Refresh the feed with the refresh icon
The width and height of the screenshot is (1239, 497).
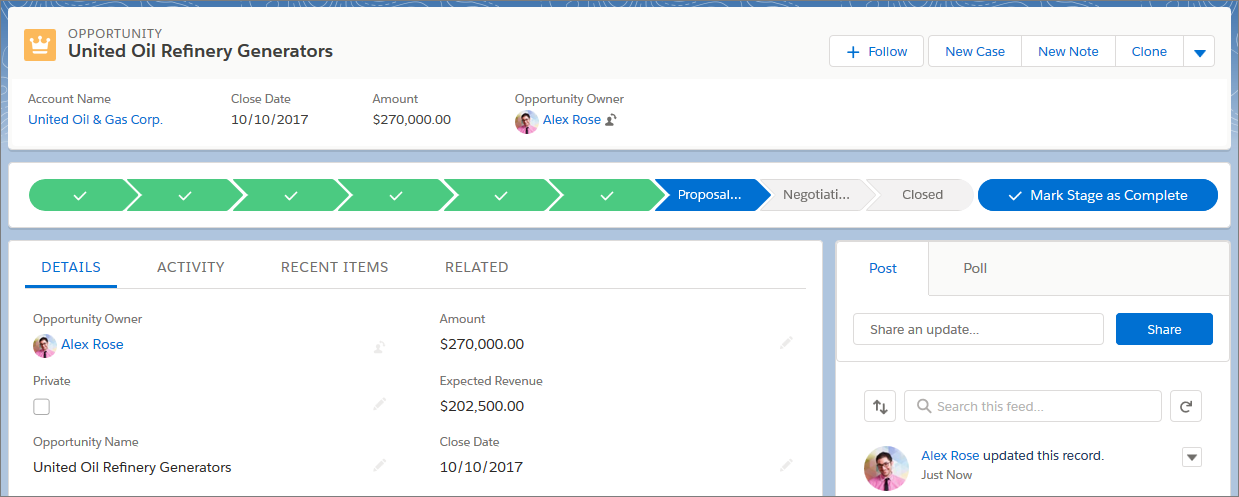(x=1186, y=406)
